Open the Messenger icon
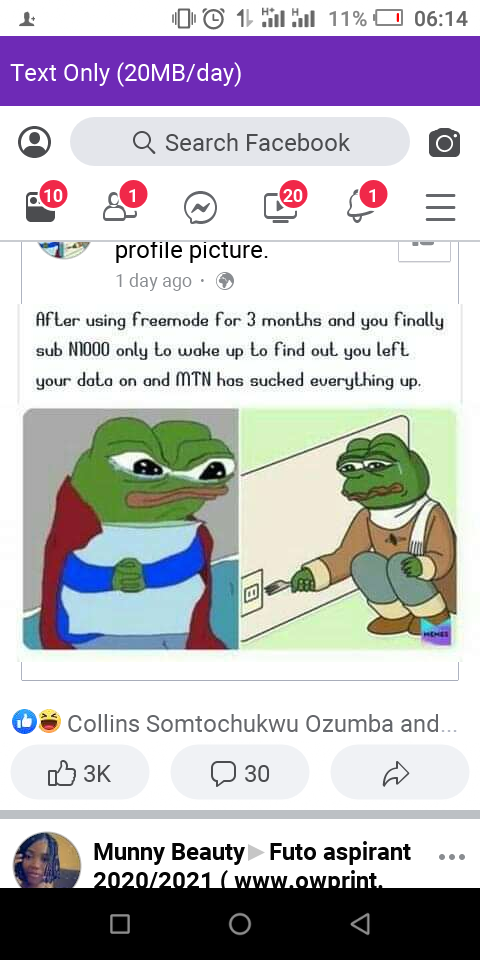Viewport: 480px width, 960px height. [x=200, y=208]
